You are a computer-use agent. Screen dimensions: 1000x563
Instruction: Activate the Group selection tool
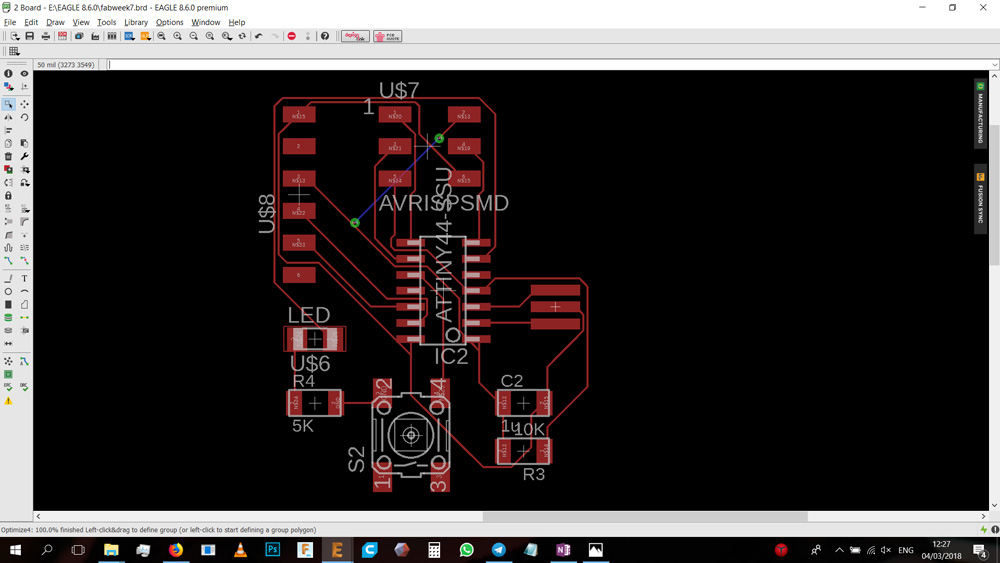click(x=8, y=104)
